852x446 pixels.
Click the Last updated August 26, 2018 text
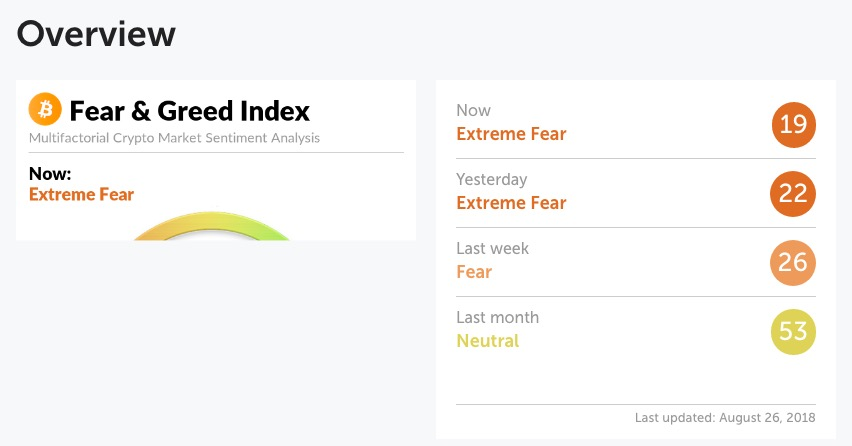tap(725, 418)
